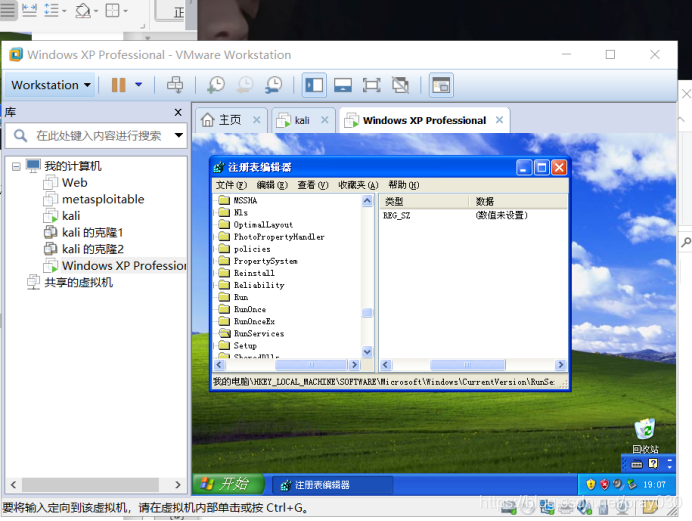Screen dimensions: 692x521
Task: Click the language bar keyboard icon
Action: tap(636, 464)
